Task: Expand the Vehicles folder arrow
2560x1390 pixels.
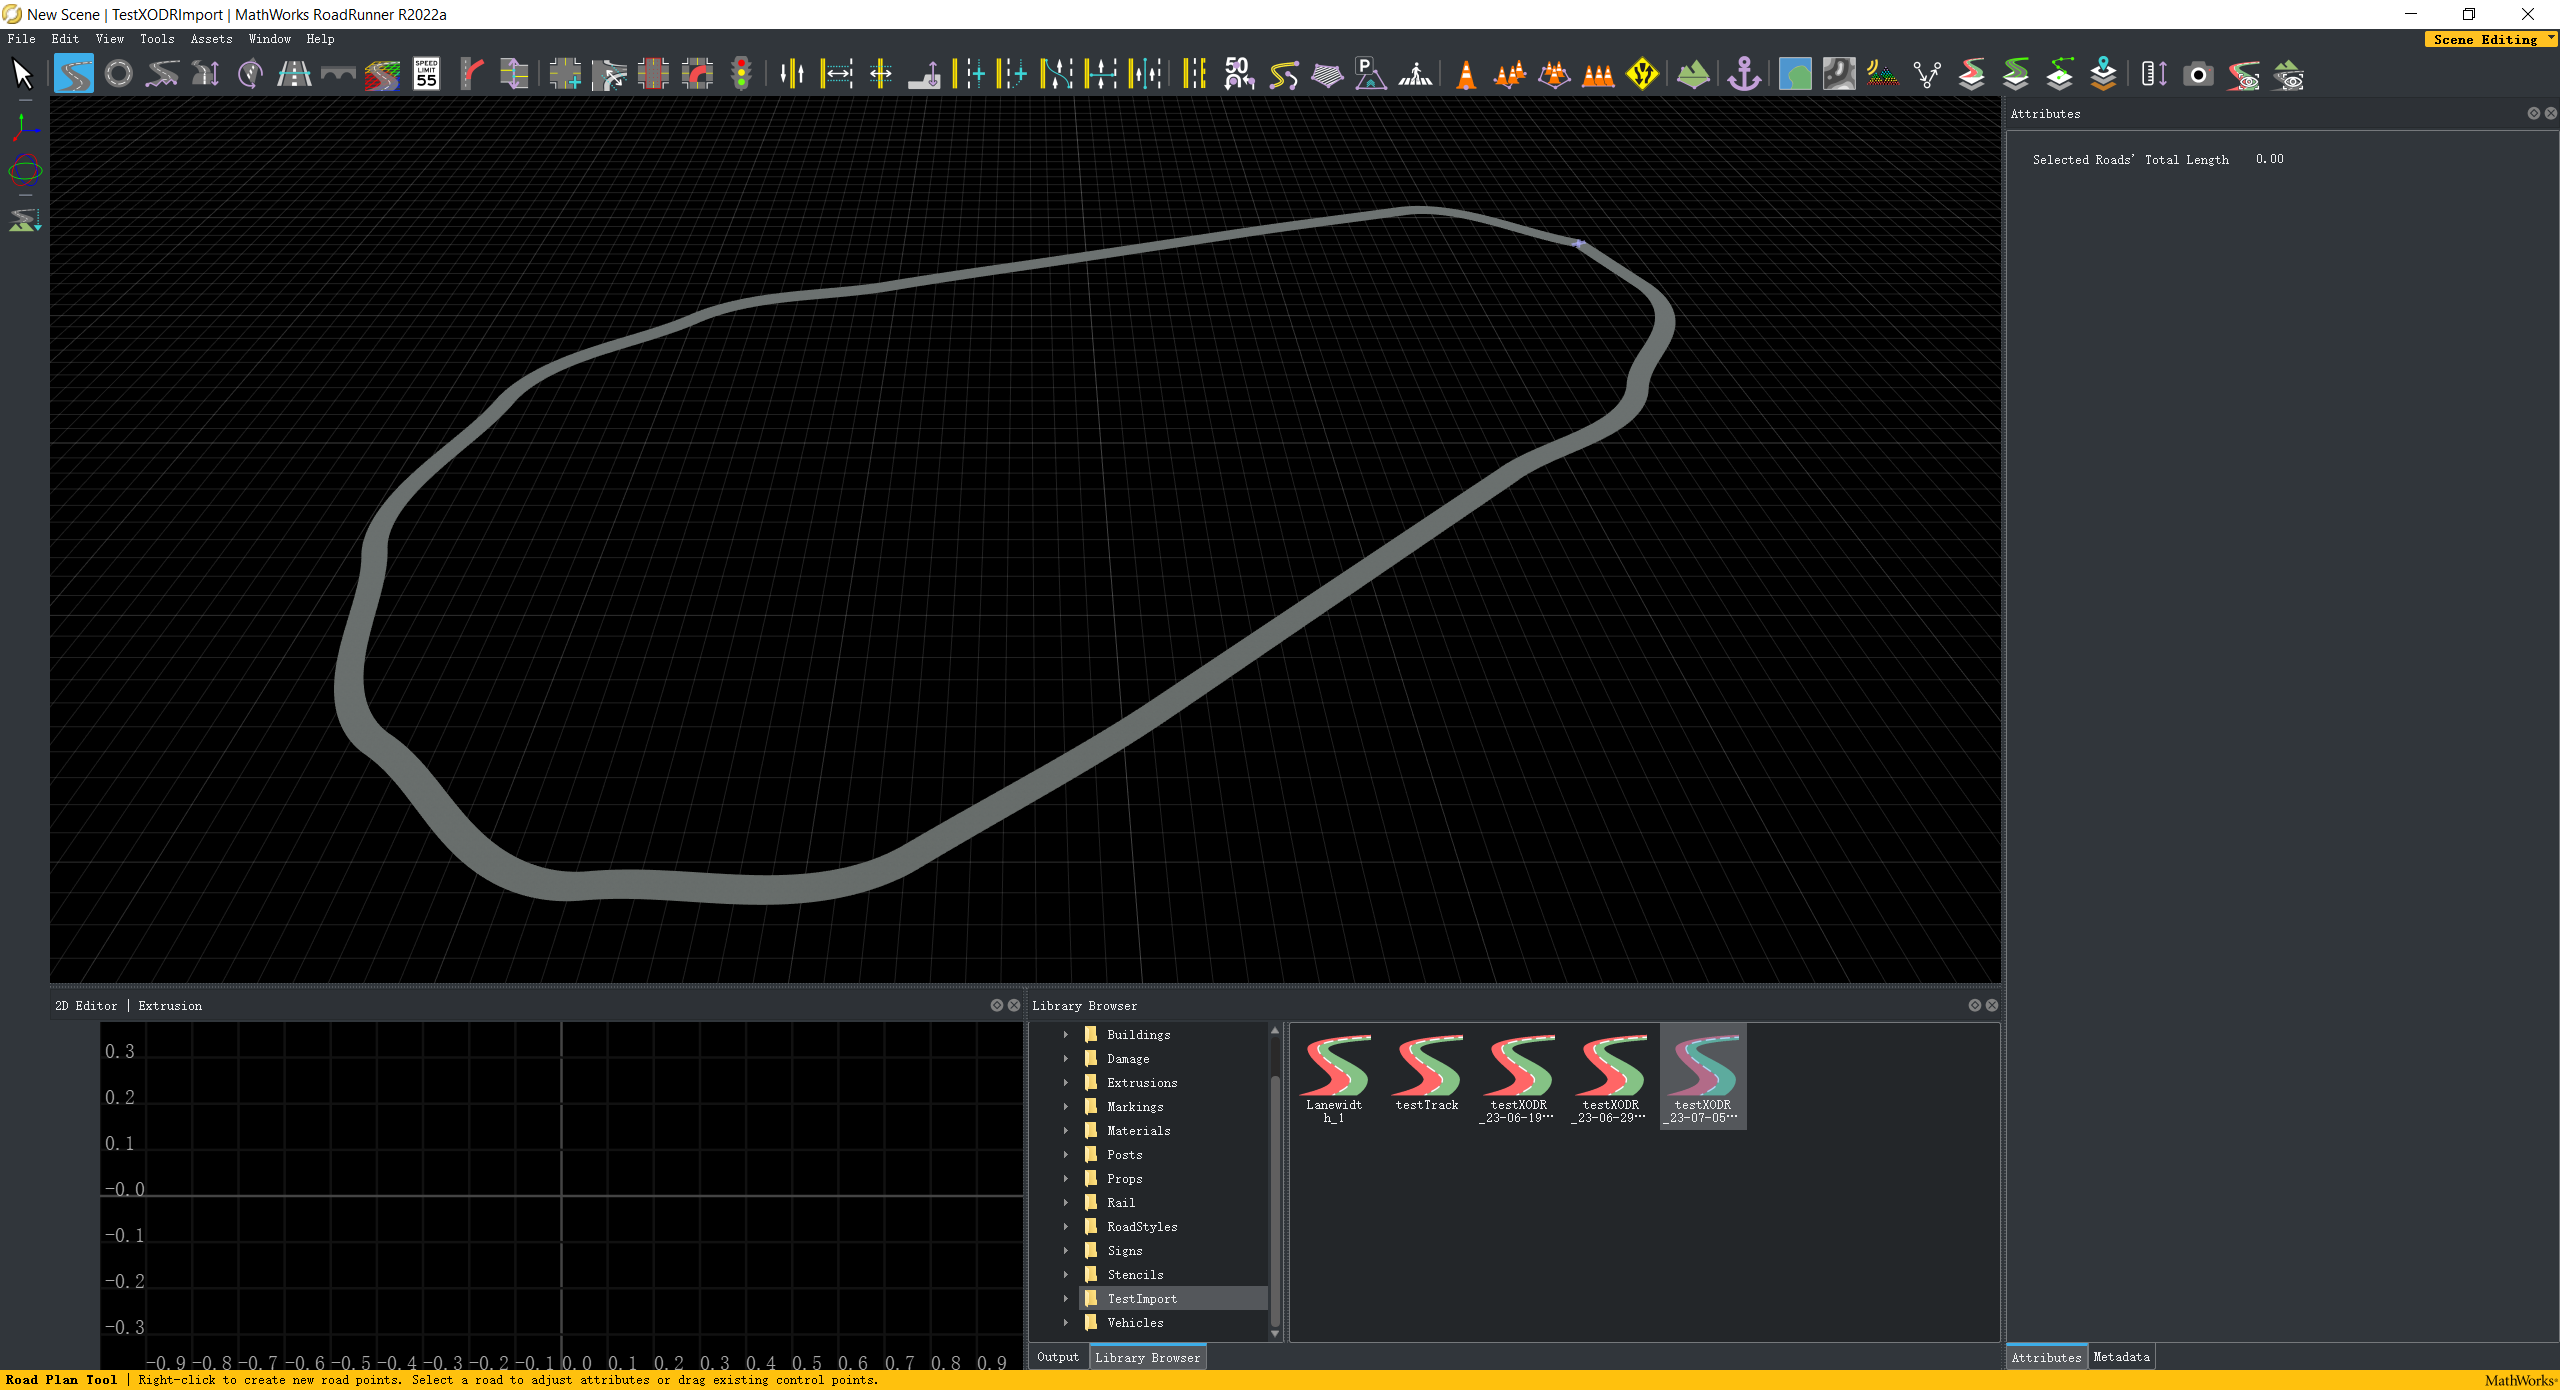Action: (x=1066, y=1323)
